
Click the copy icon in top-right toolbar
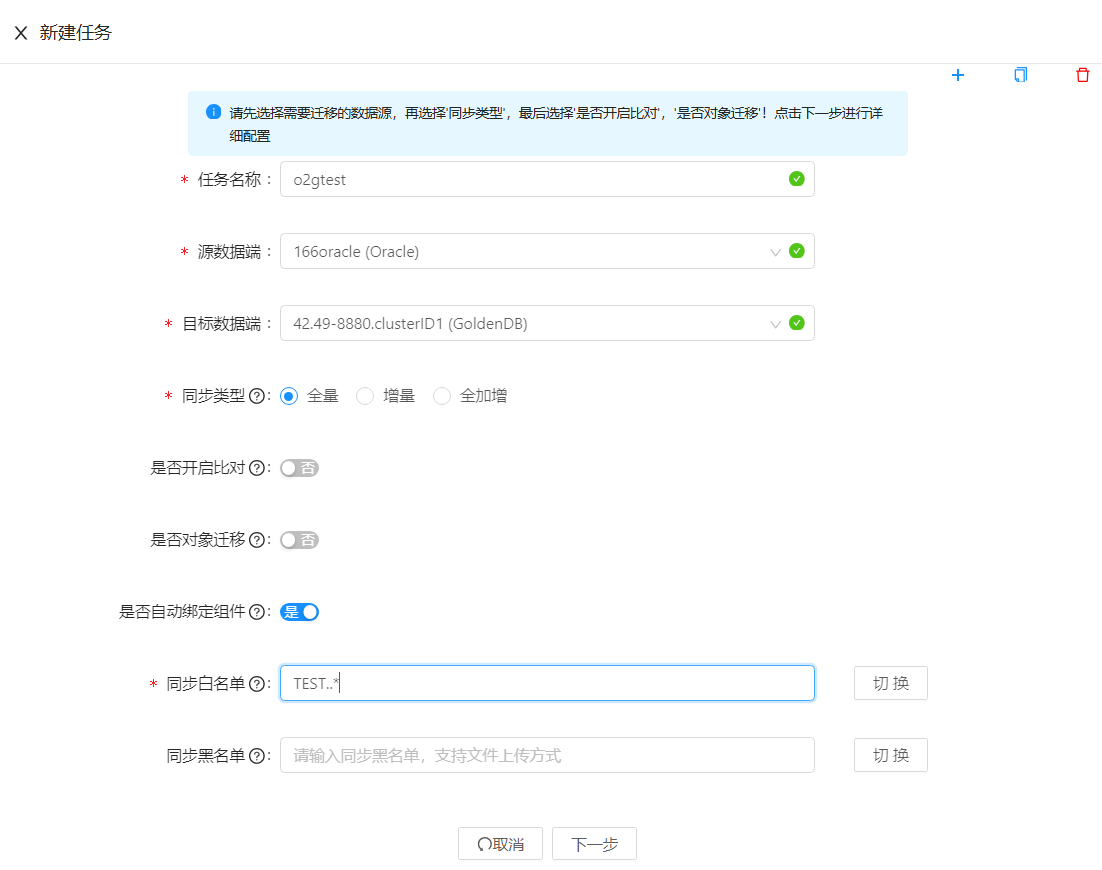point(1020,74)
